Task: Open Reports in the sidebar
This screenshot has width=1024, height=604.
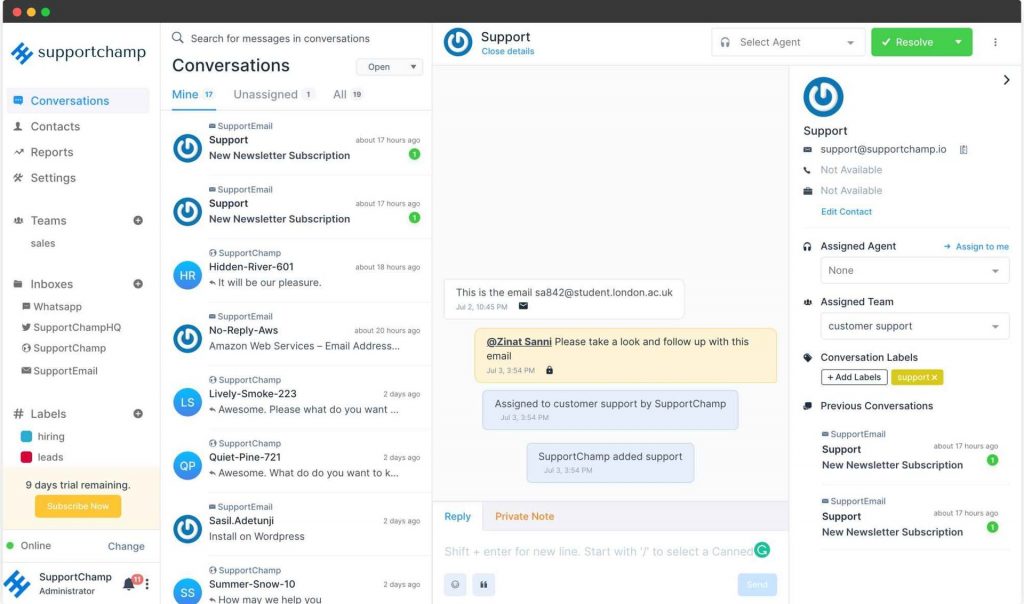Action: click(52, 152)
